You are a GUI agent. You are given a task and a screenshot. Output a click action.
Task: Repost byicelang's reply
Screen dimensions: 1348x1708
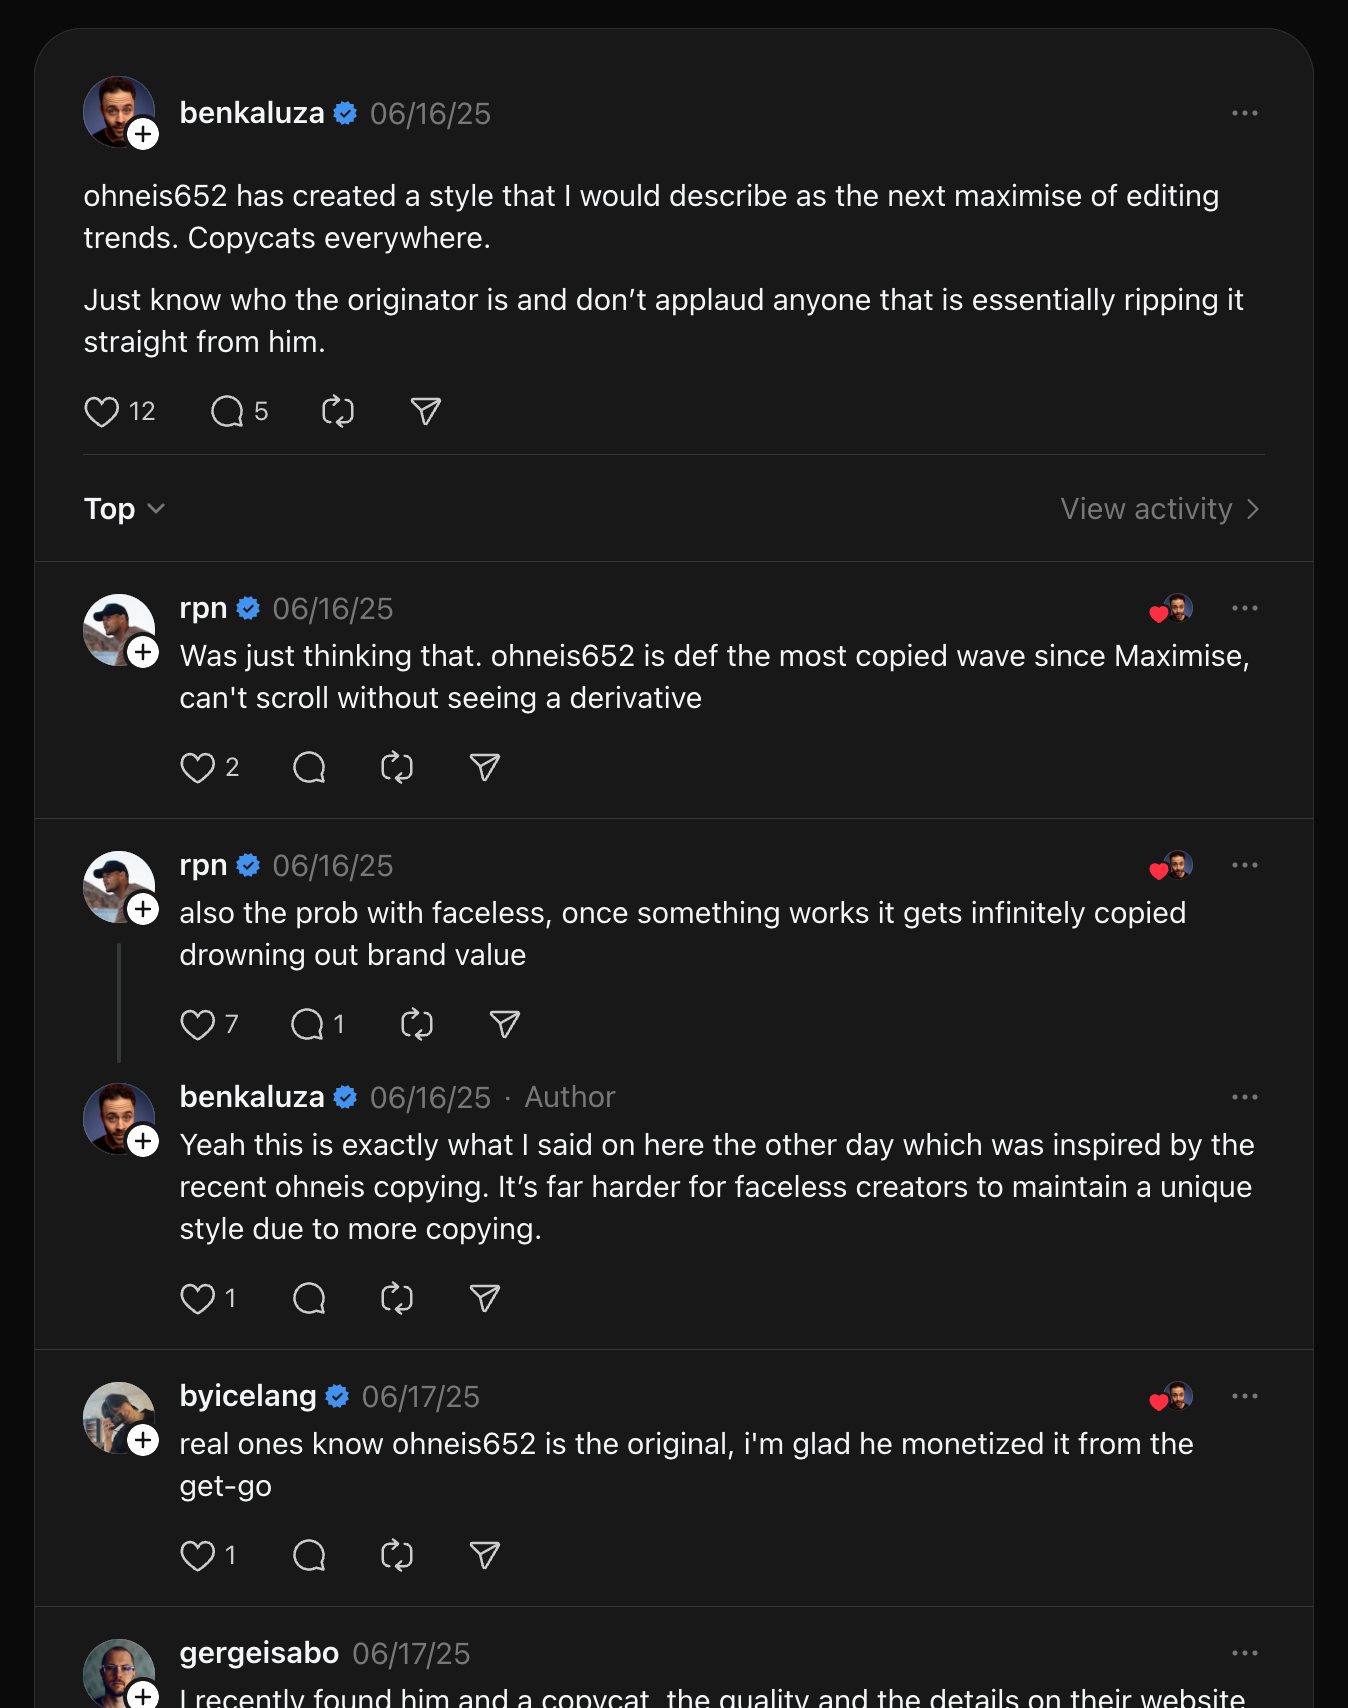coord(397,1555)
